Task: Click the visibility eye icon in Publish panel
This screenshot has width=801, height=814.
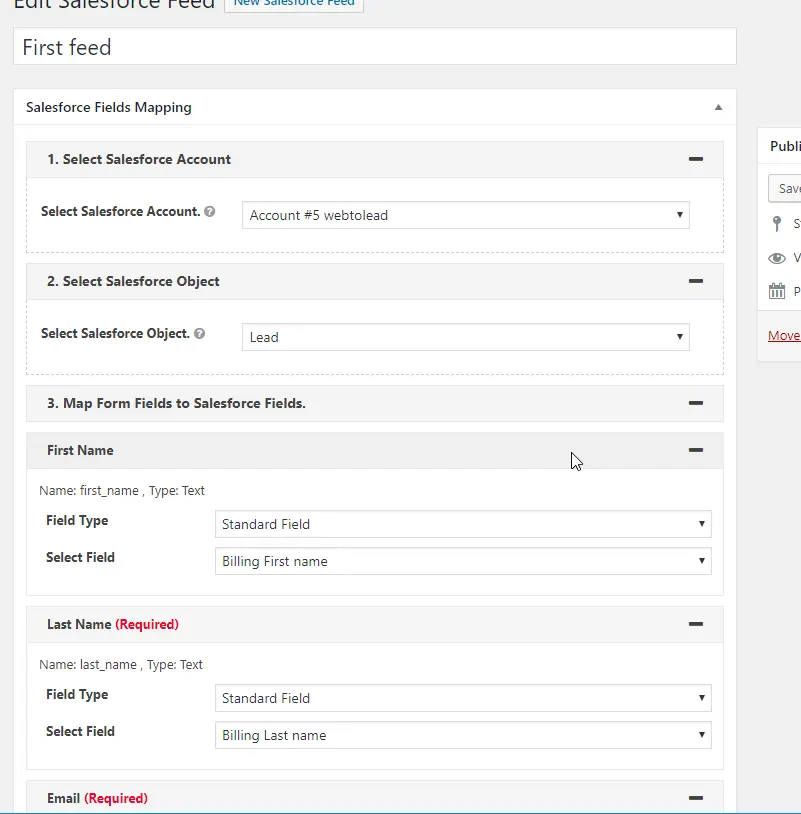Action: [777, 258]
